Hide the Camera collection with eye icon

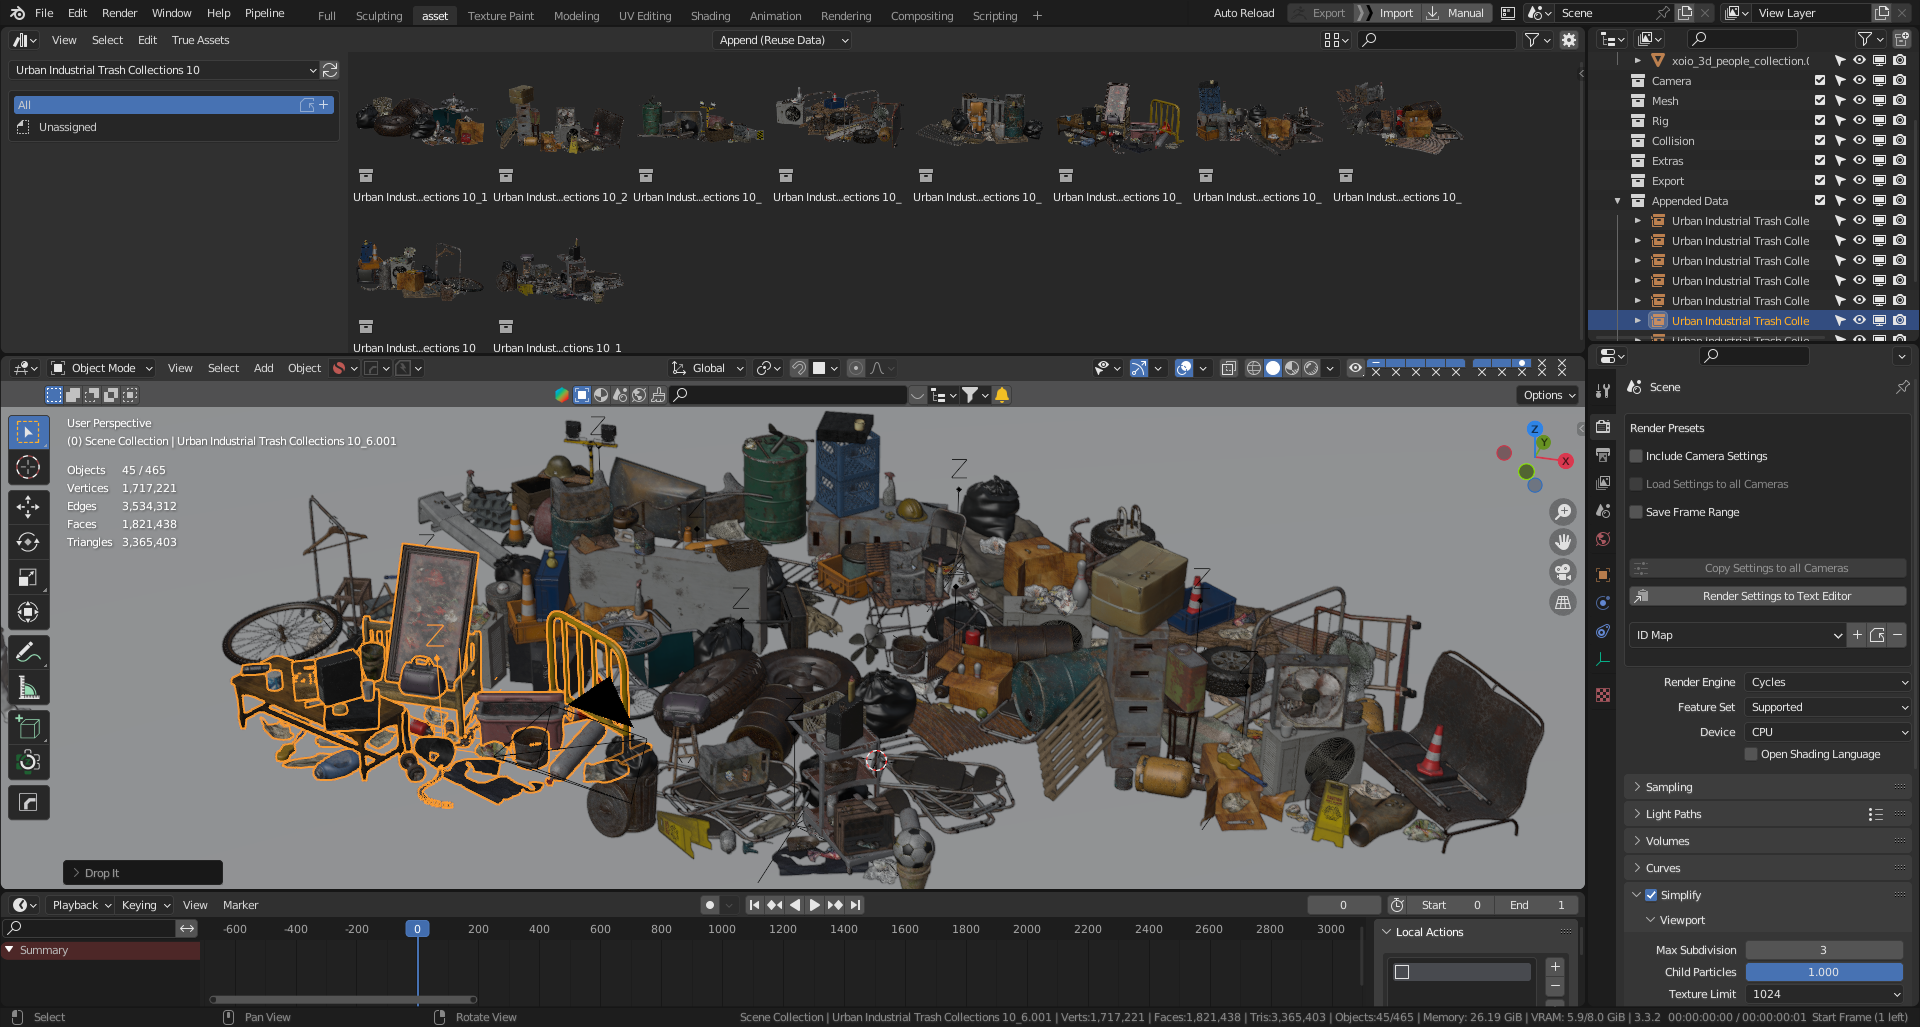click(1859, 81)
